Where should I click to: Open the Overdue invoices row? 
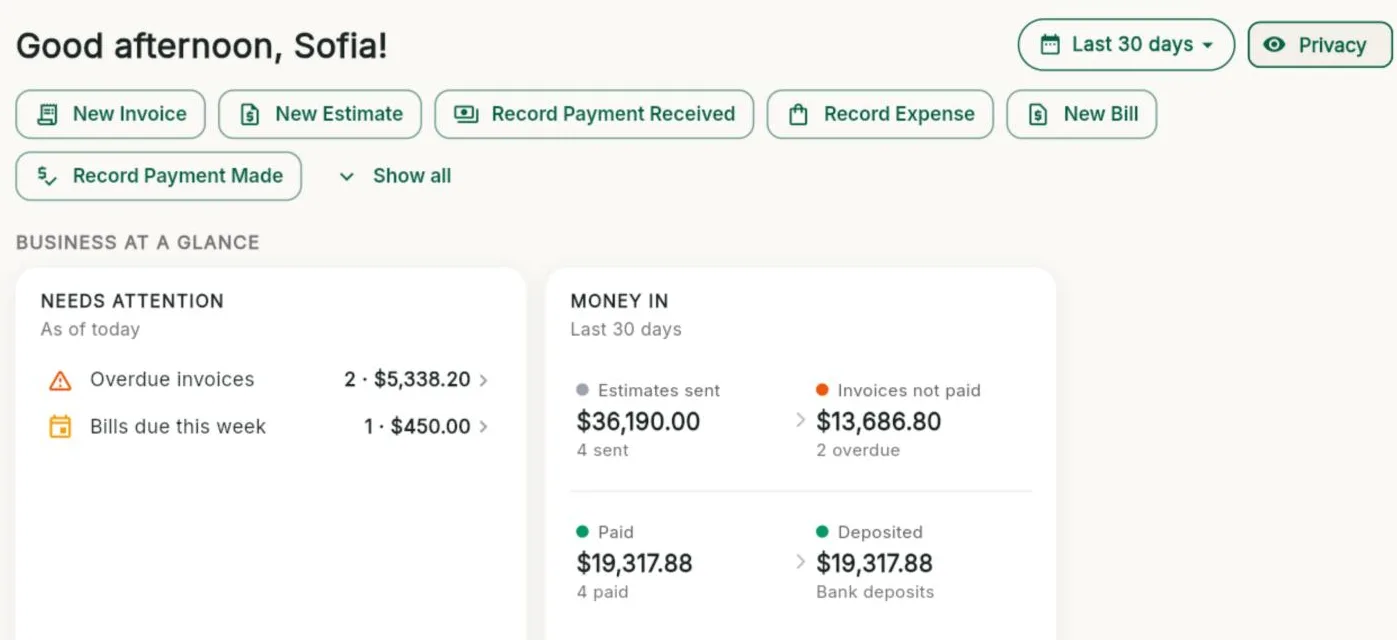(268, 380)
